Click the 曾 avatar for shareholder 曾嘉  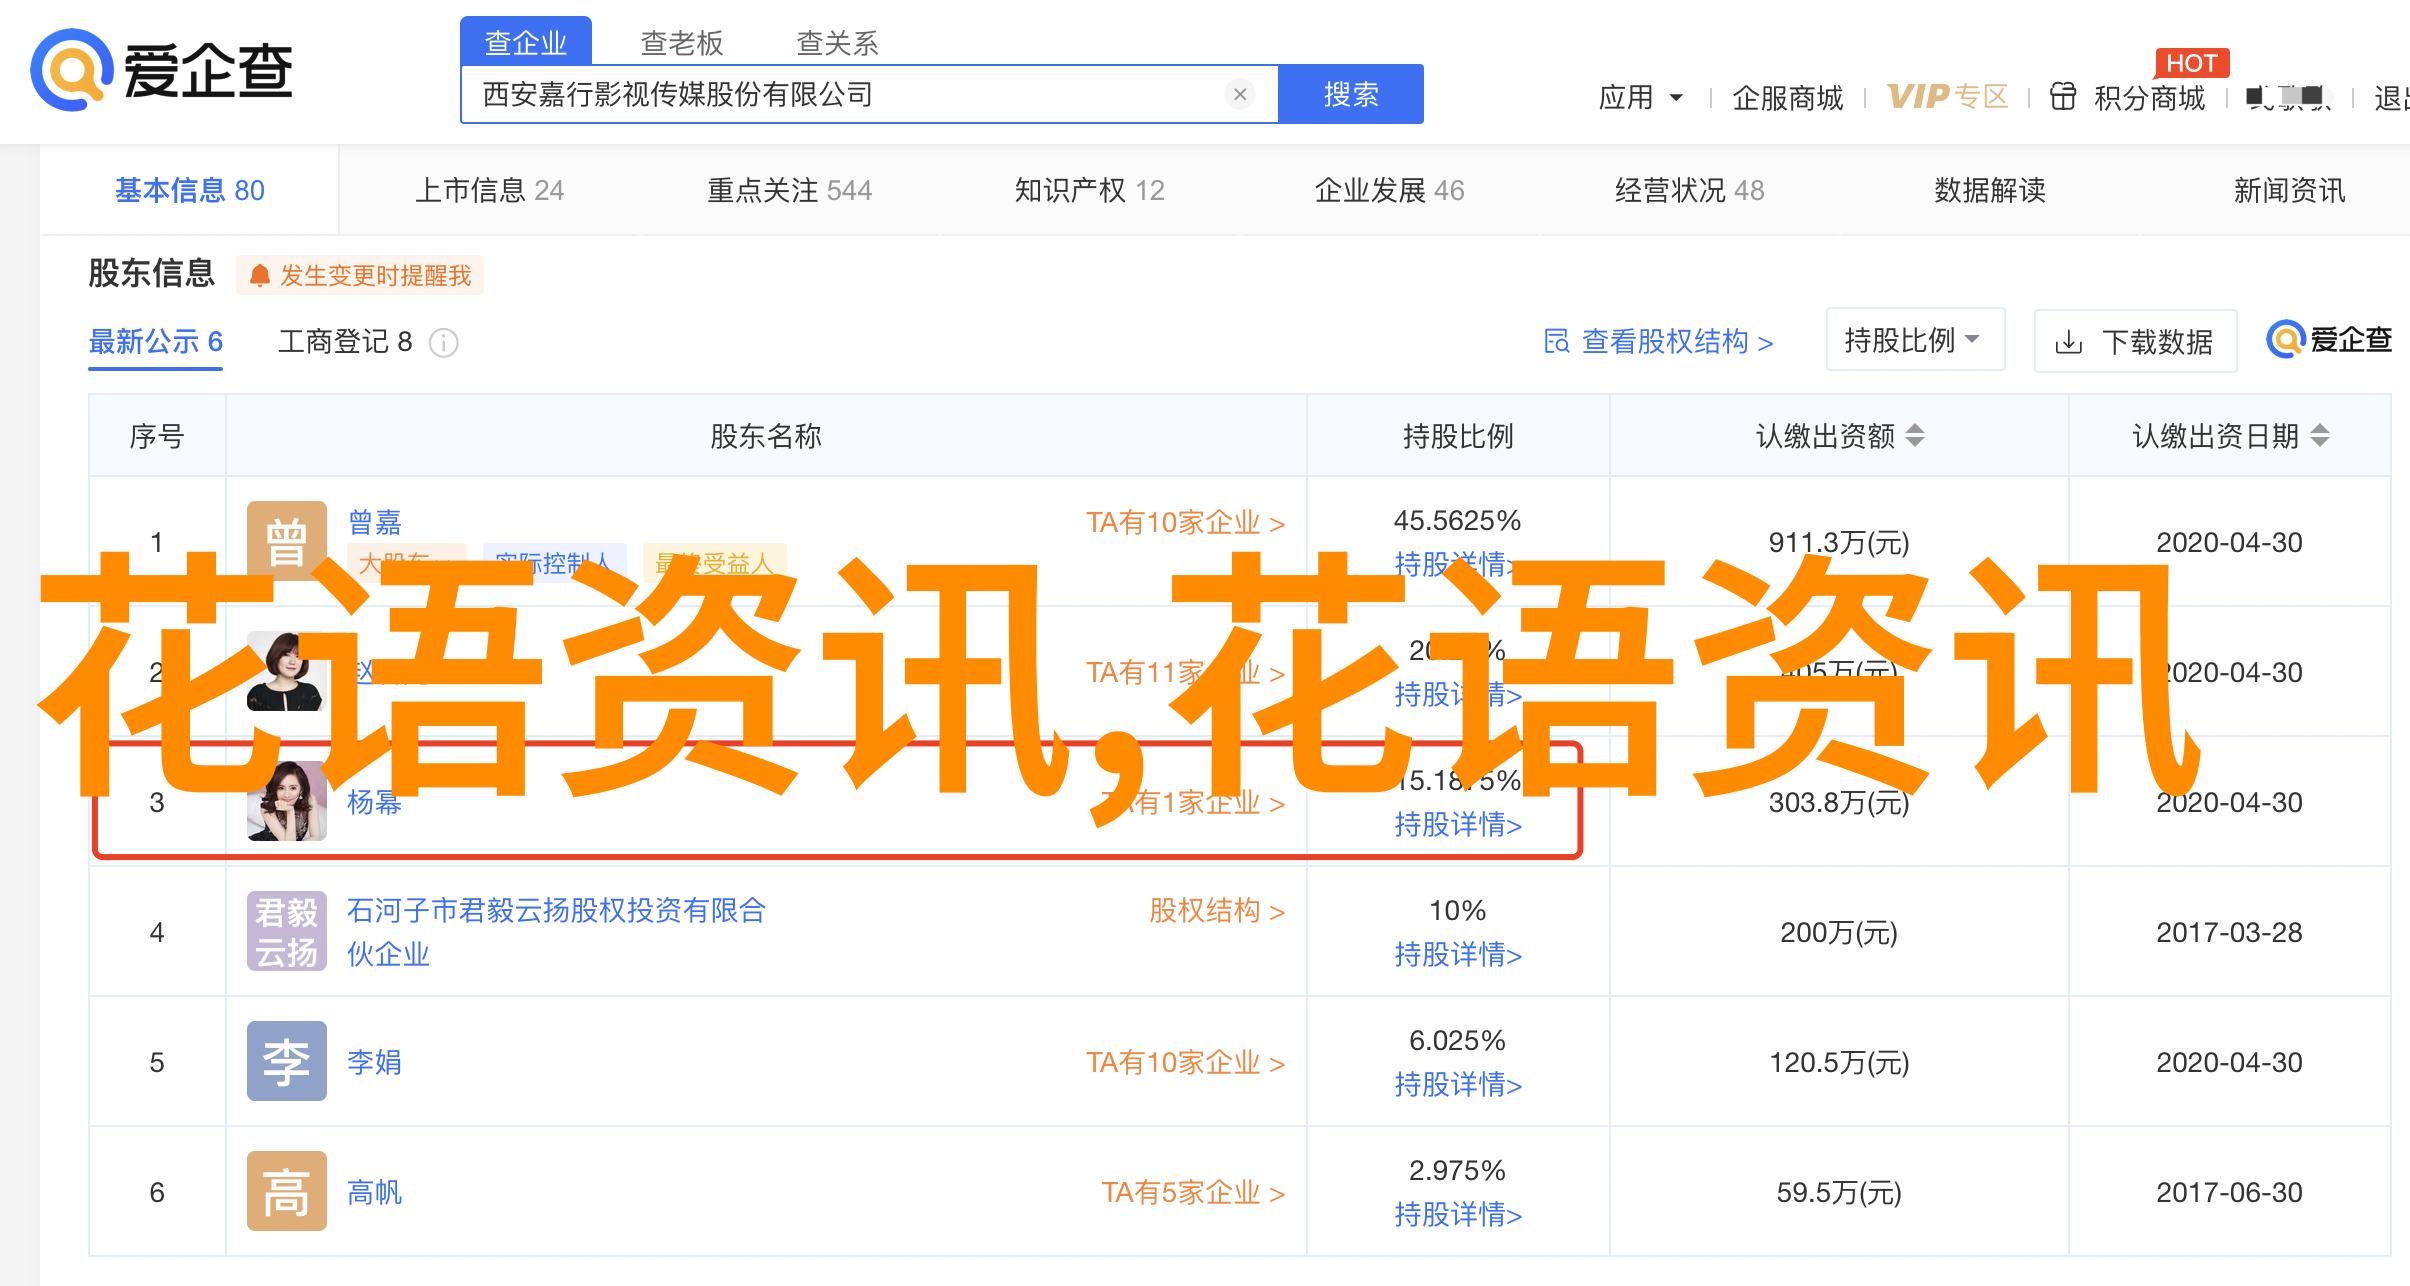(287, 541)
